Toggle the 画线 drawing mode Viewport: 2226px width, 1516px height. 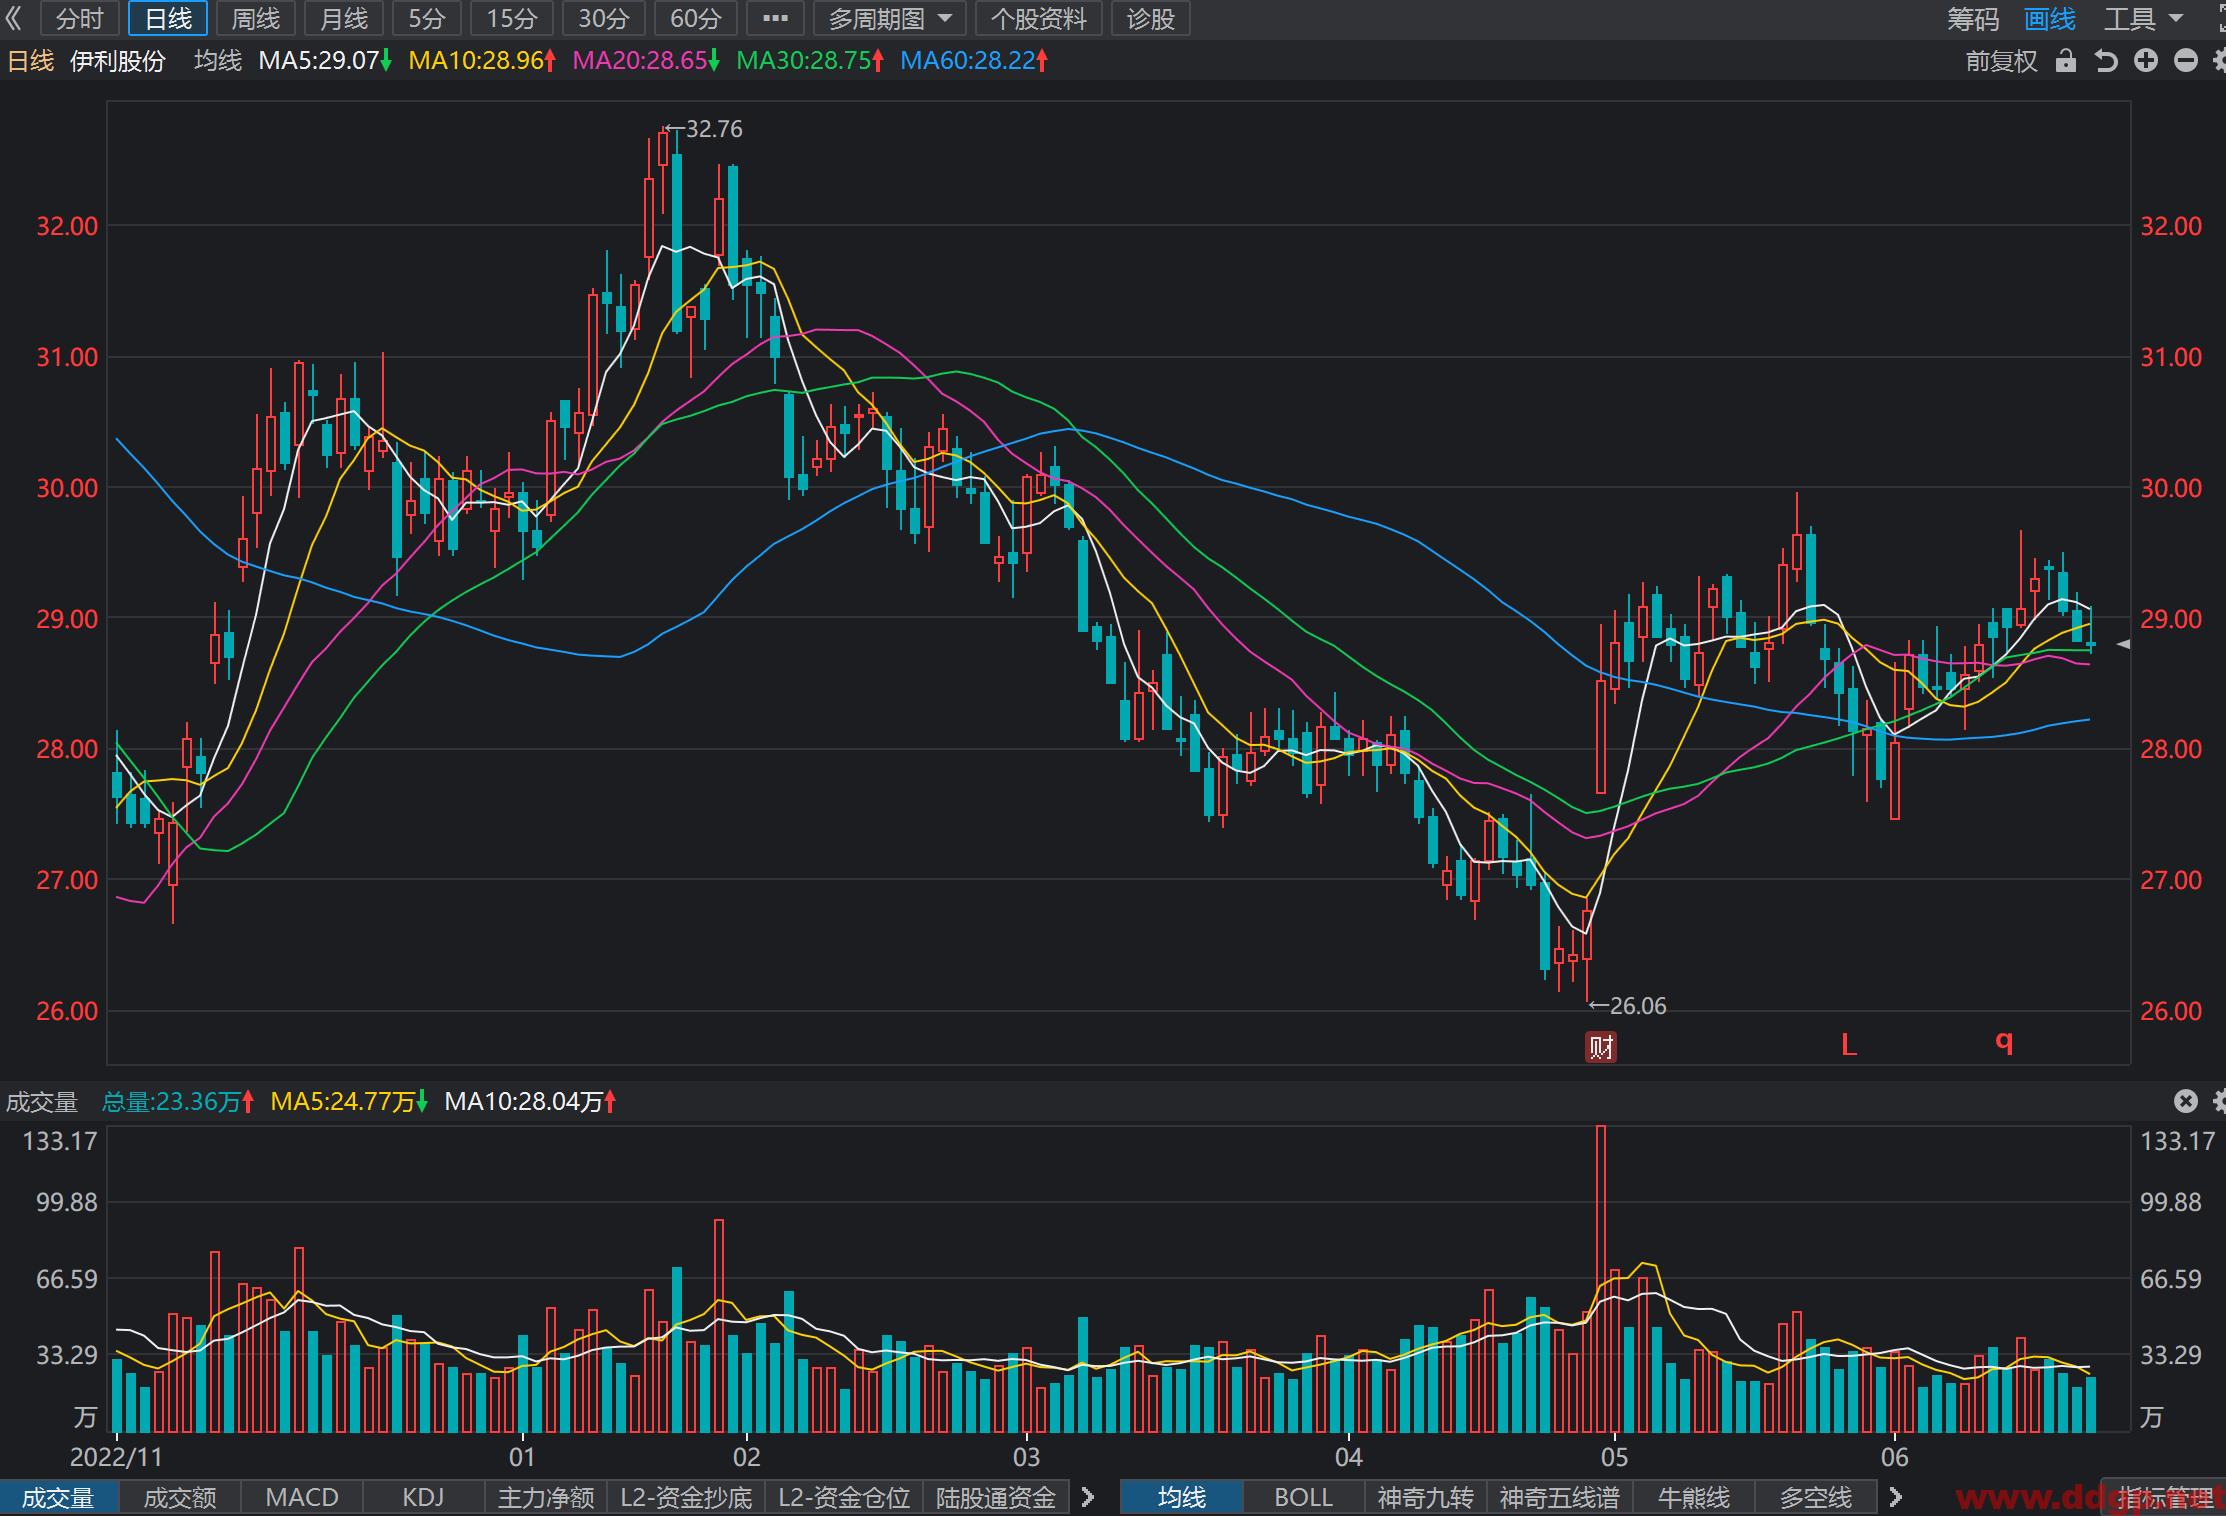coord(2049,18)
